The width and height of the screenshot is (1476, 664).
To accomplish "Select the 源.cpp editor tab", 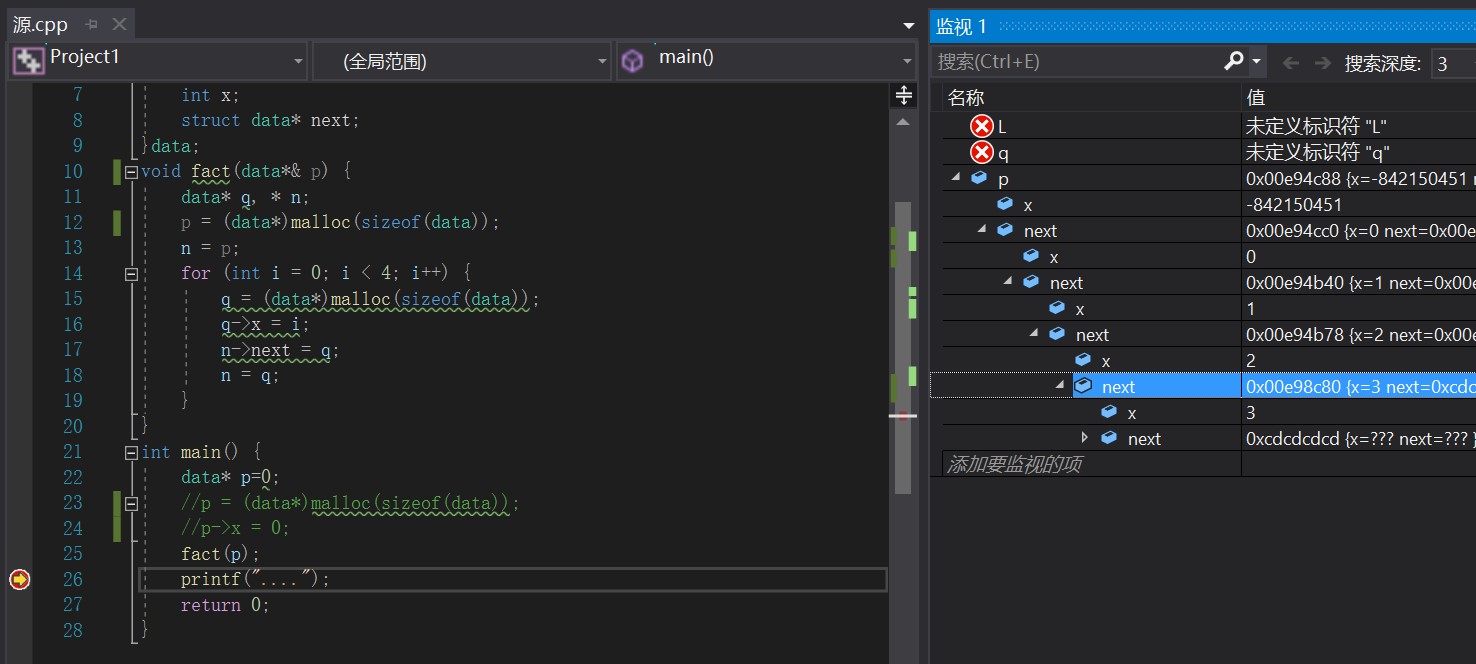I will point(40,25).
